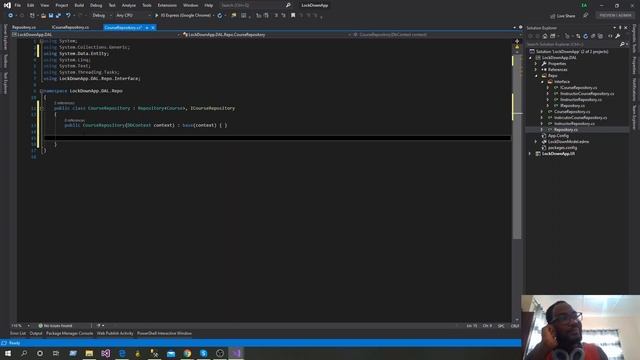Close the Solution Explorer panel
This screenshot has width=640, height=360.
pos(626,28)
